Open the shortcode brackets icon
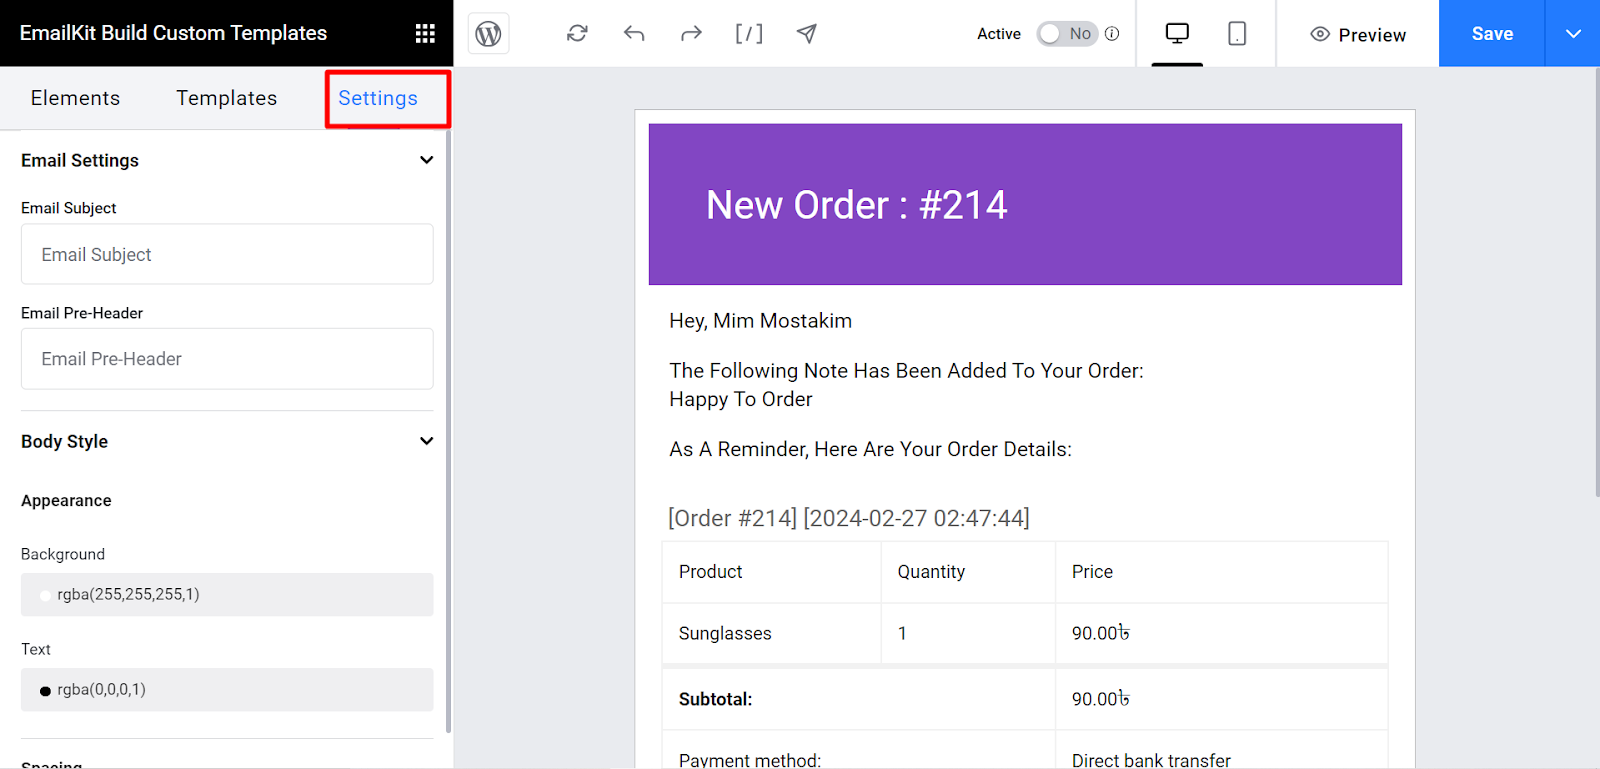The image size is (1600, 769). (x=749, y=34)
